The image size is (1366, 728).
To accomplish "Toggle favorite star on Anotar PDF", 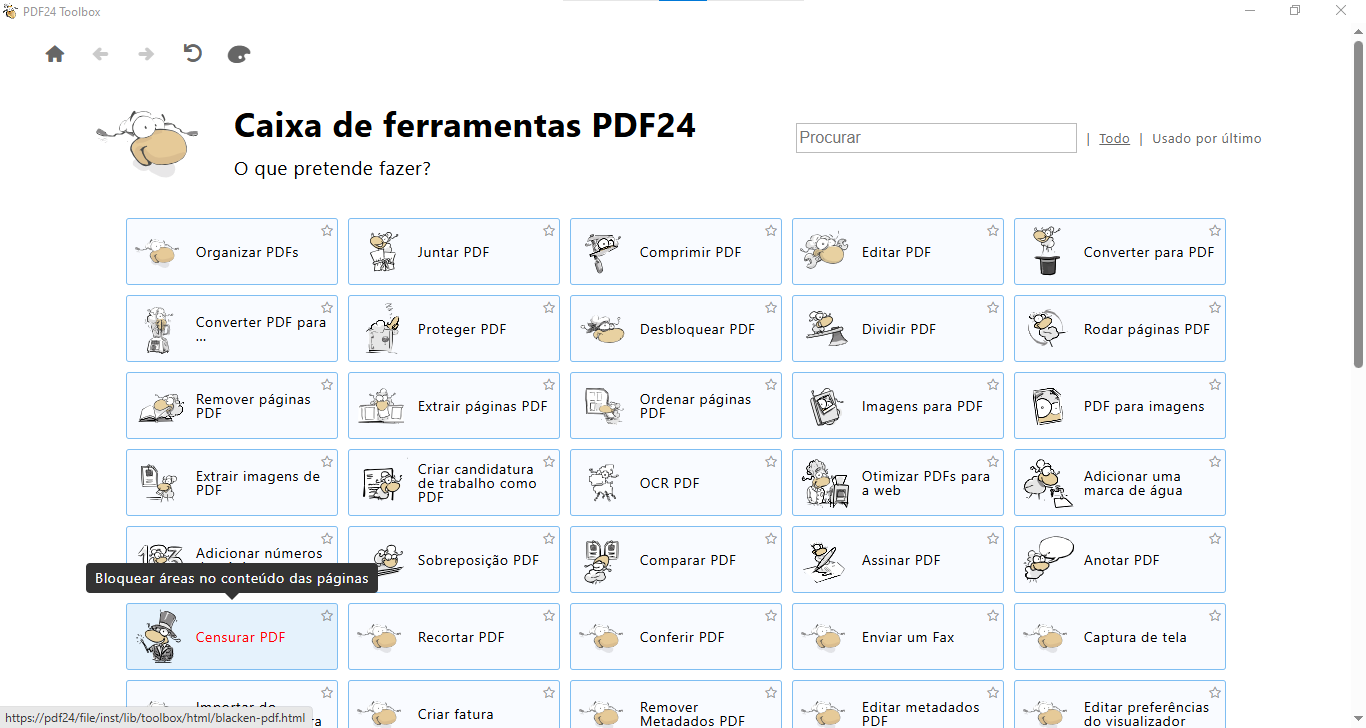I will pos(1215,539).
